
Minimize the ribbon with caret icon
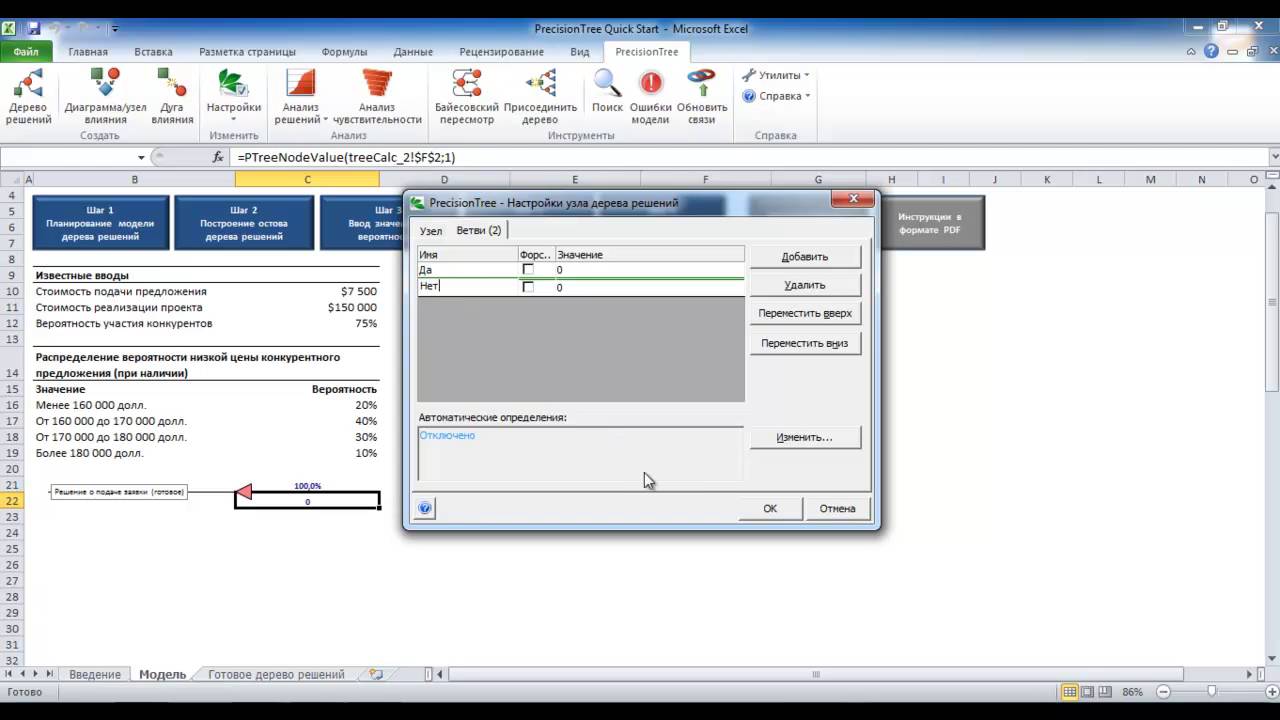1192,52
